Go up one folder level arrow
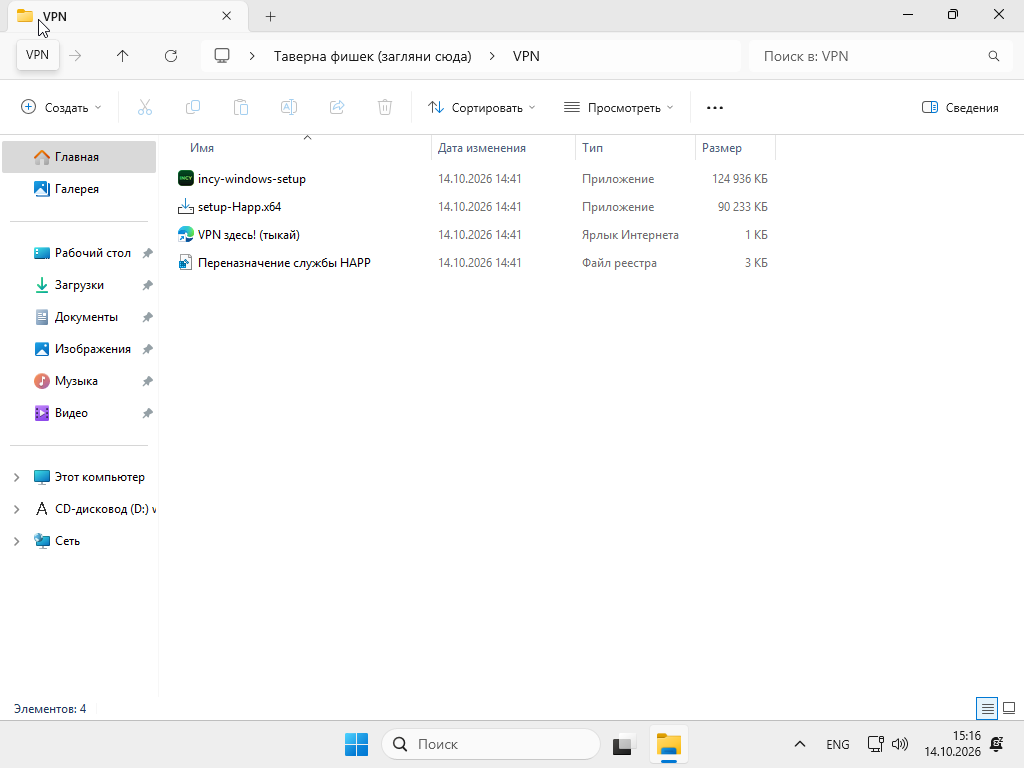 [x=123, y=56]
